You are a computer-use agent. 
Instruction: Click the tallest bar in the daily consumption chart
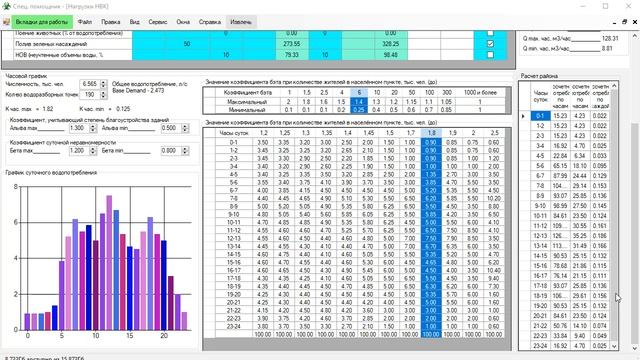click(109, 262)
